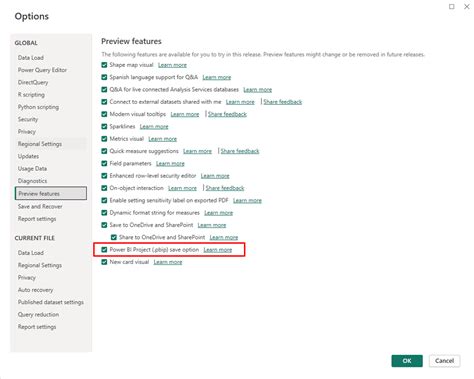Disable Power BI Project (.pbip) save option

(x=104, y=250)
